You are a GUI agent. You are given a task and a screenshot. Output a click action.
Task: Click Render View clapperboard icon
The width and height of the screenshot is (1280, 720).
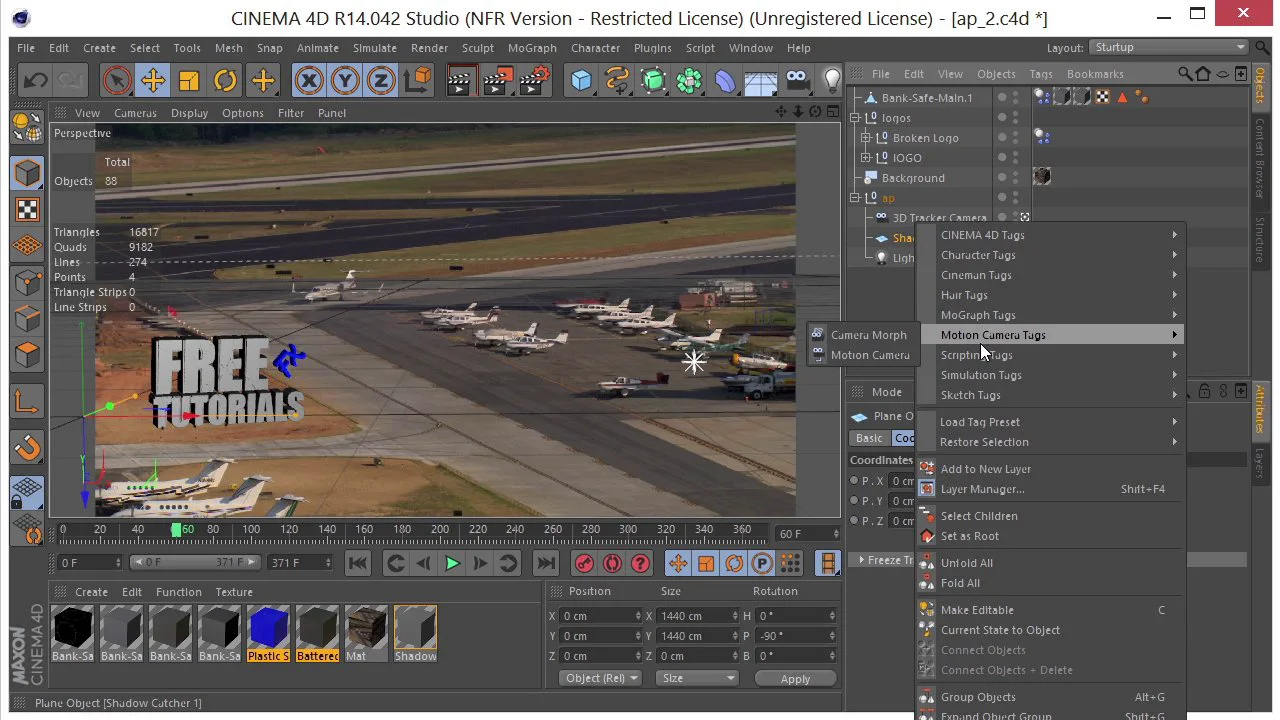coord(460,80)
